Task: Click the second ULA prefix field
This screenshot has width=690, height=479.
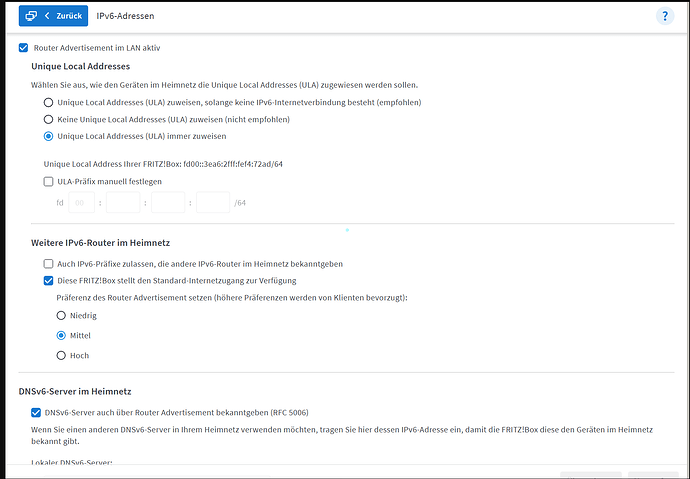Action: pos(123,202)
